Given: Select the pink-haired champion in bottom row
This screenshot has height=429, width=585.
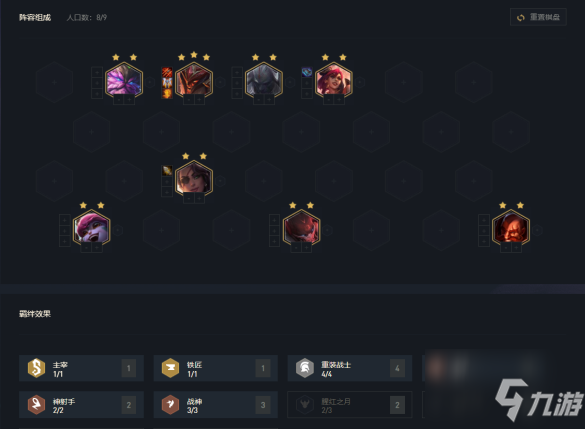Looking at the screenshot, I should (x=91, y=229).
